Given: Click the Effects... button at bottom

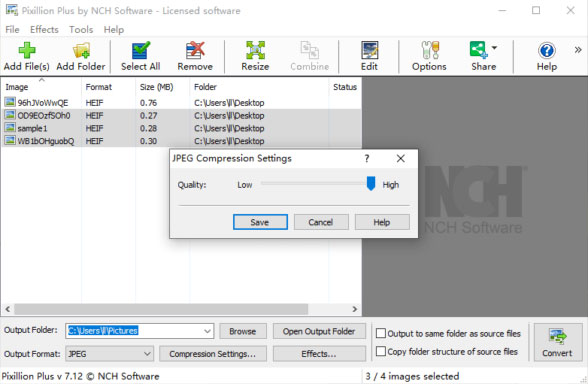Looking at the screenshot, I should (x=319, y=354).
